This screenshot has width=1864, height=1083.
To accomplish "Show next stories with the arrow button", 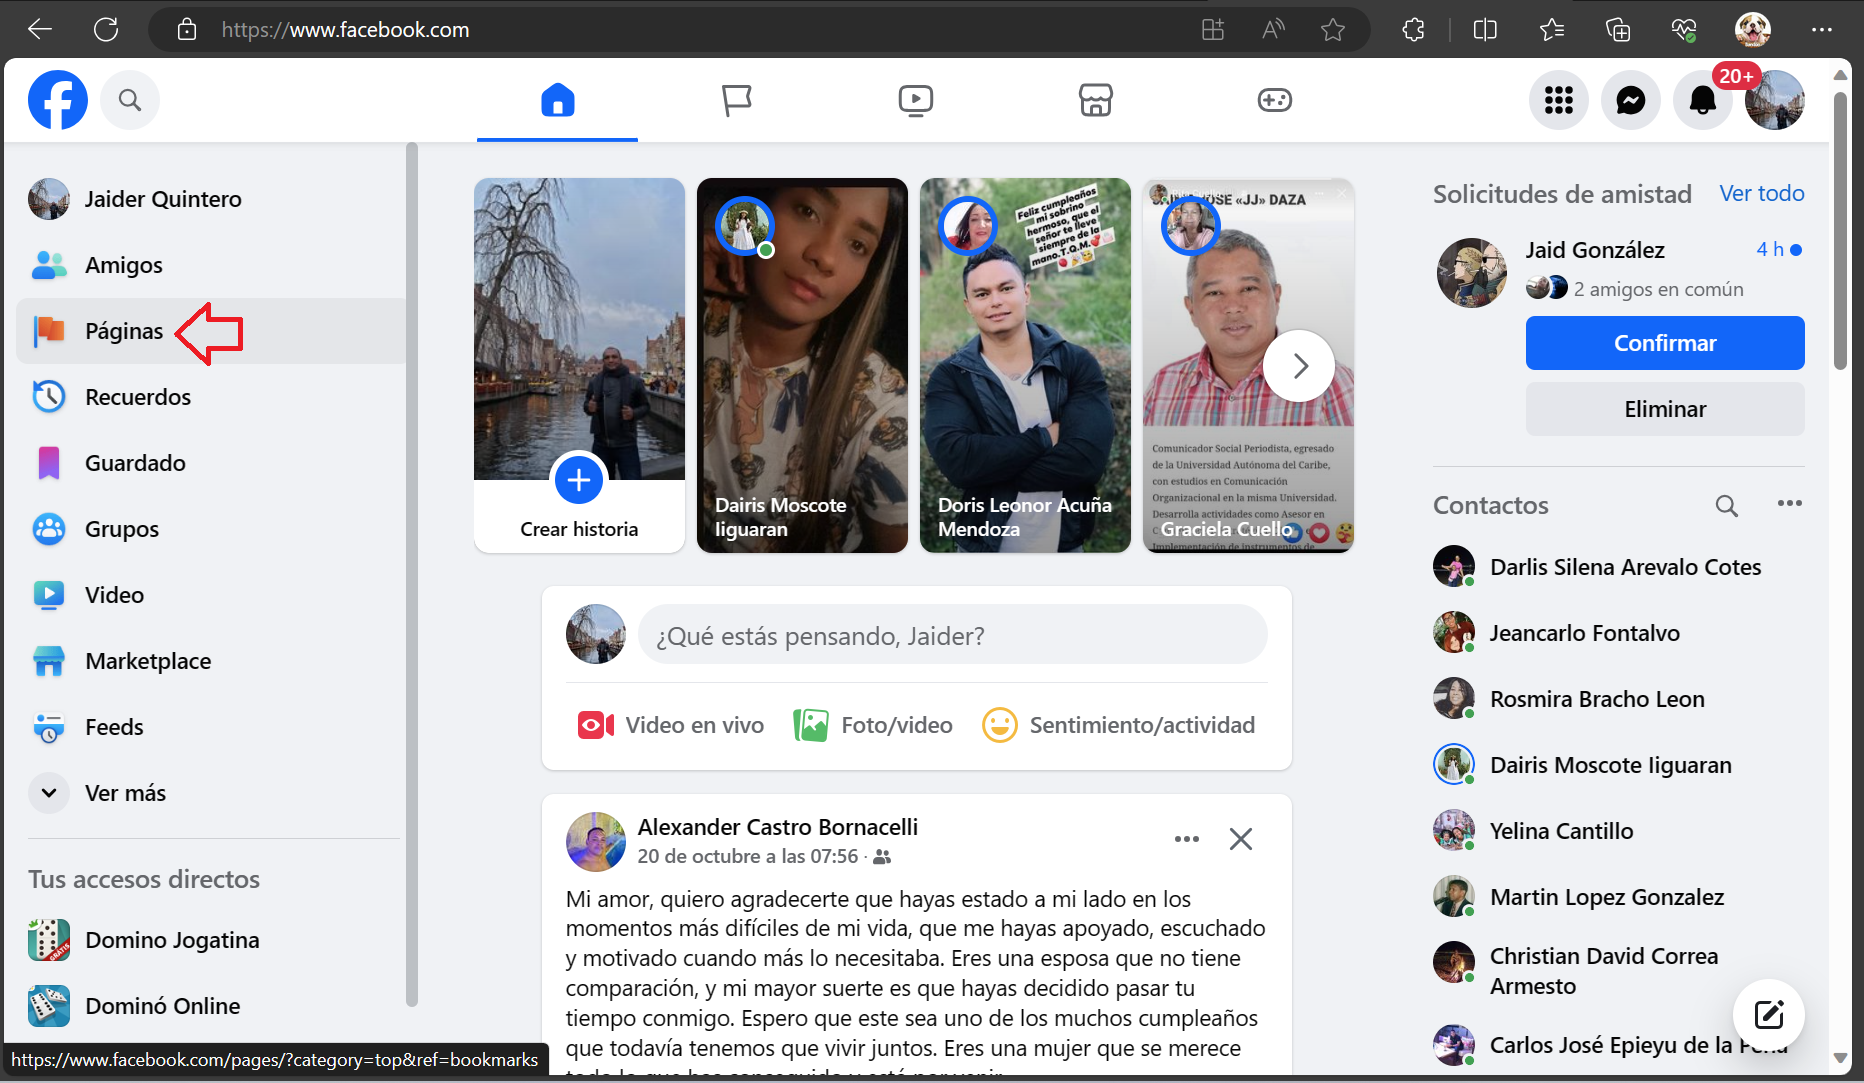I will 1299,366.
